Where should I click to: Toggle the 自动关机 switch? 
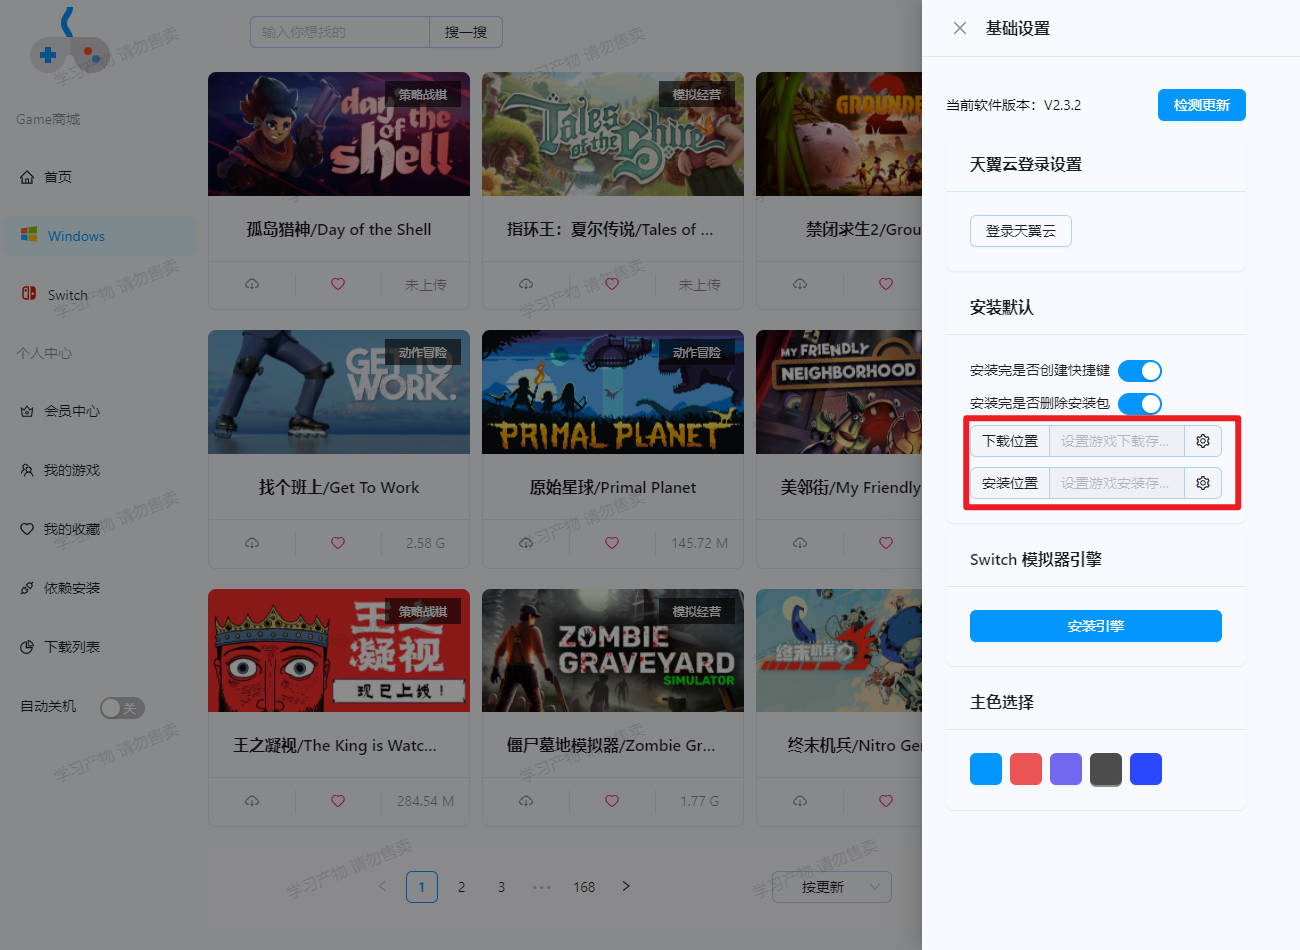point(122,707)
